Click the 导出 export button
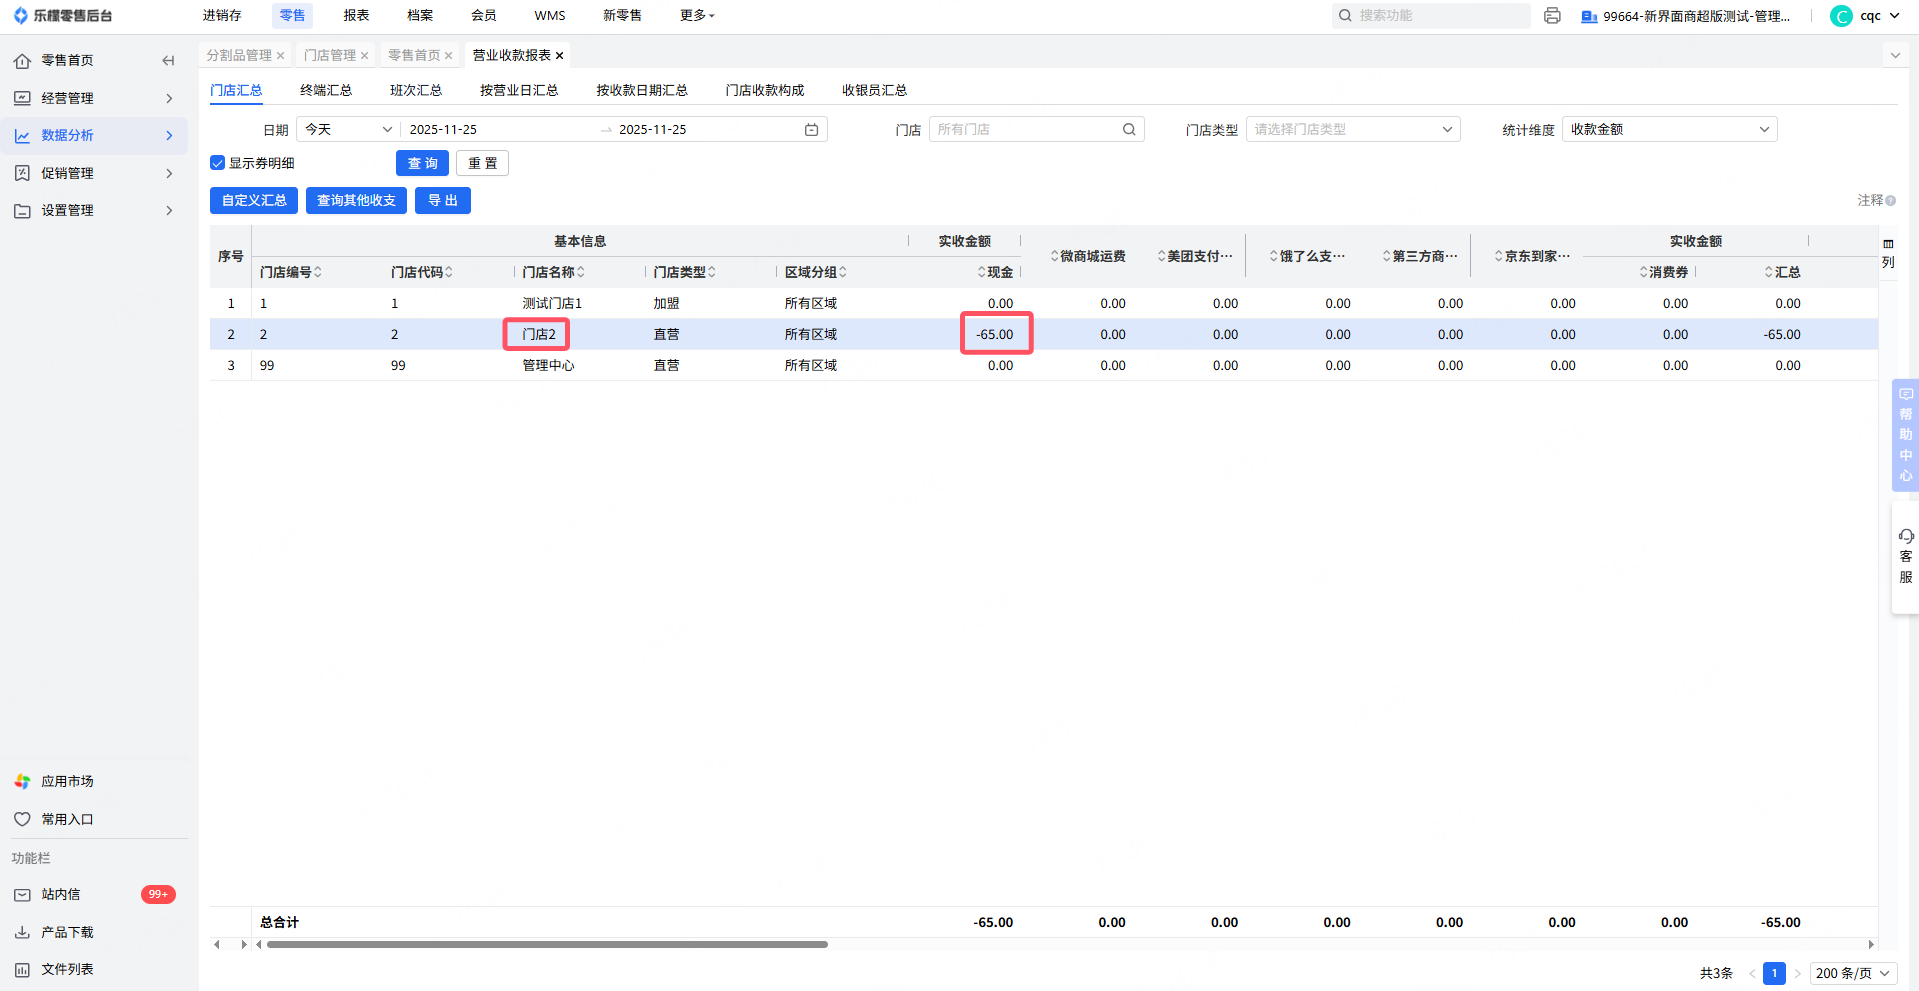 442,201
